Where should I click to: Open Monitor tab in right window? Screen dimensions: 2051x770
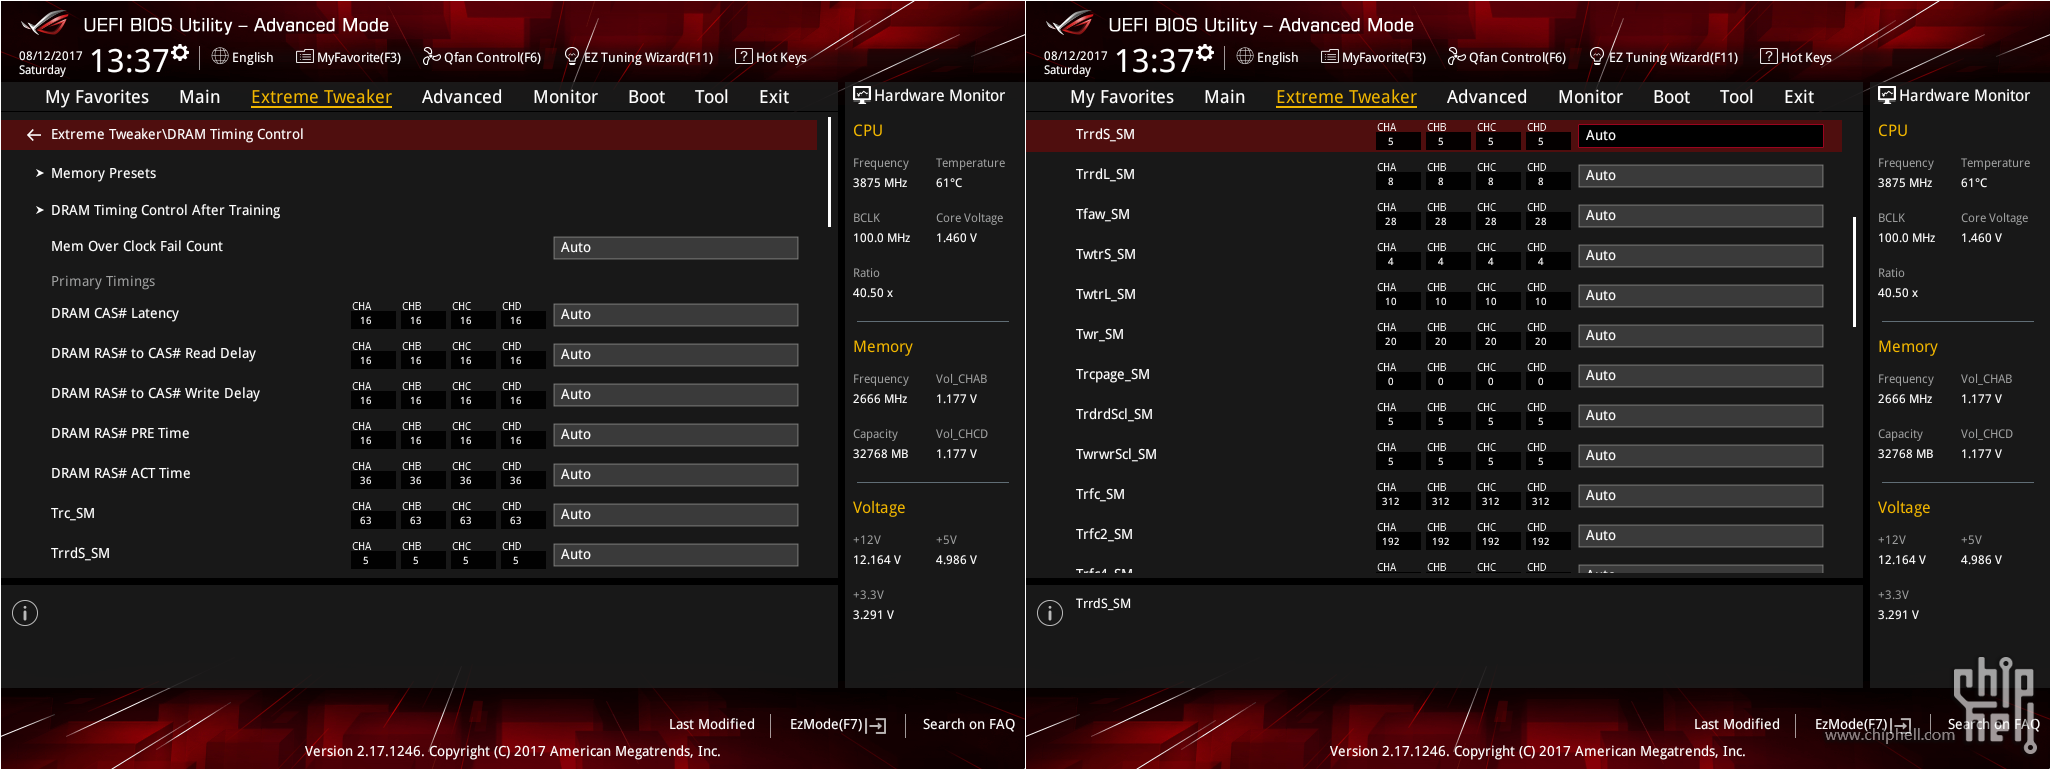coord(1590,97)
